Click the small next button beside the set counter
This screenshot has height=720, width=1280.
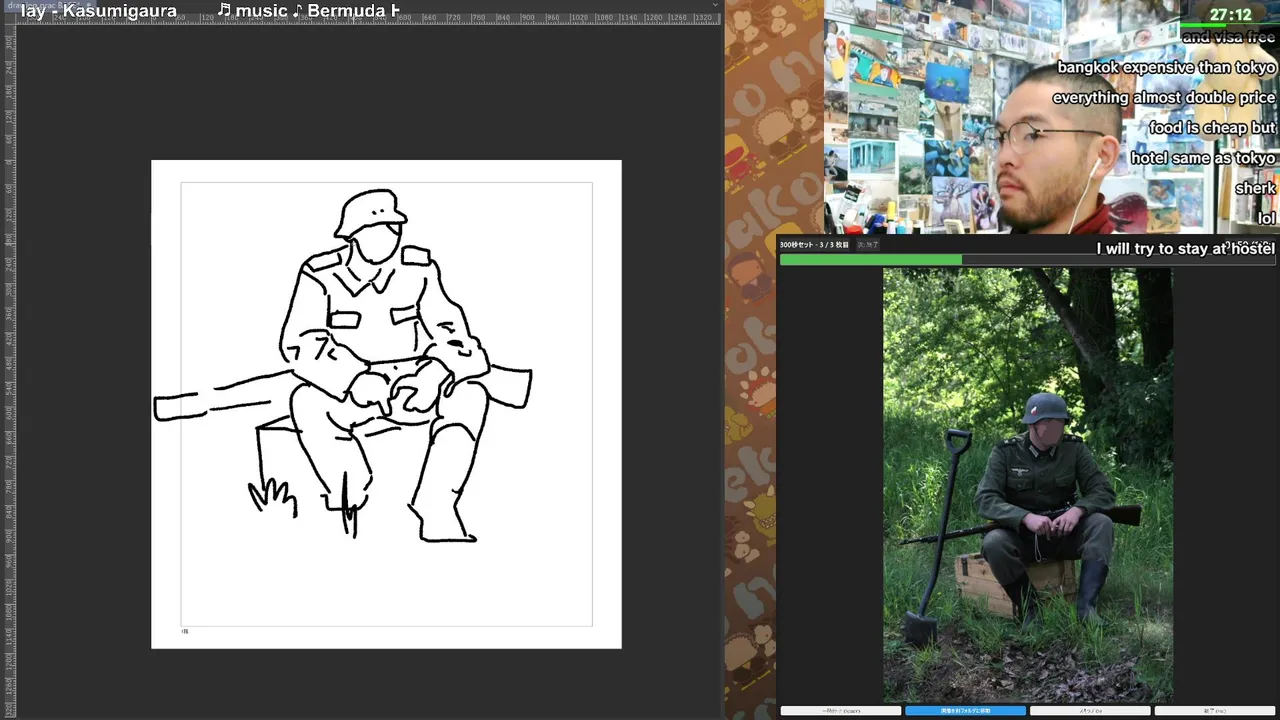866,245
